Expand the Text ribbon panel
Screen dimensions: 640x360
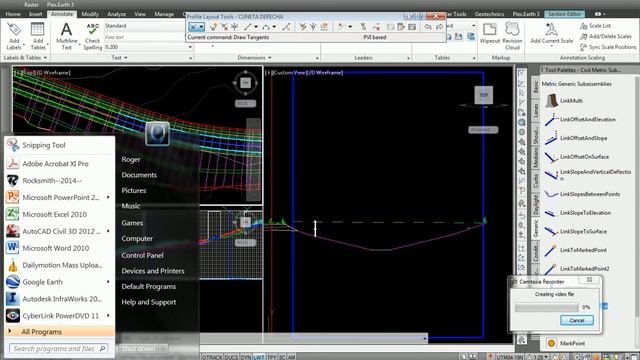pyautogui.click(x=120, y=58)
